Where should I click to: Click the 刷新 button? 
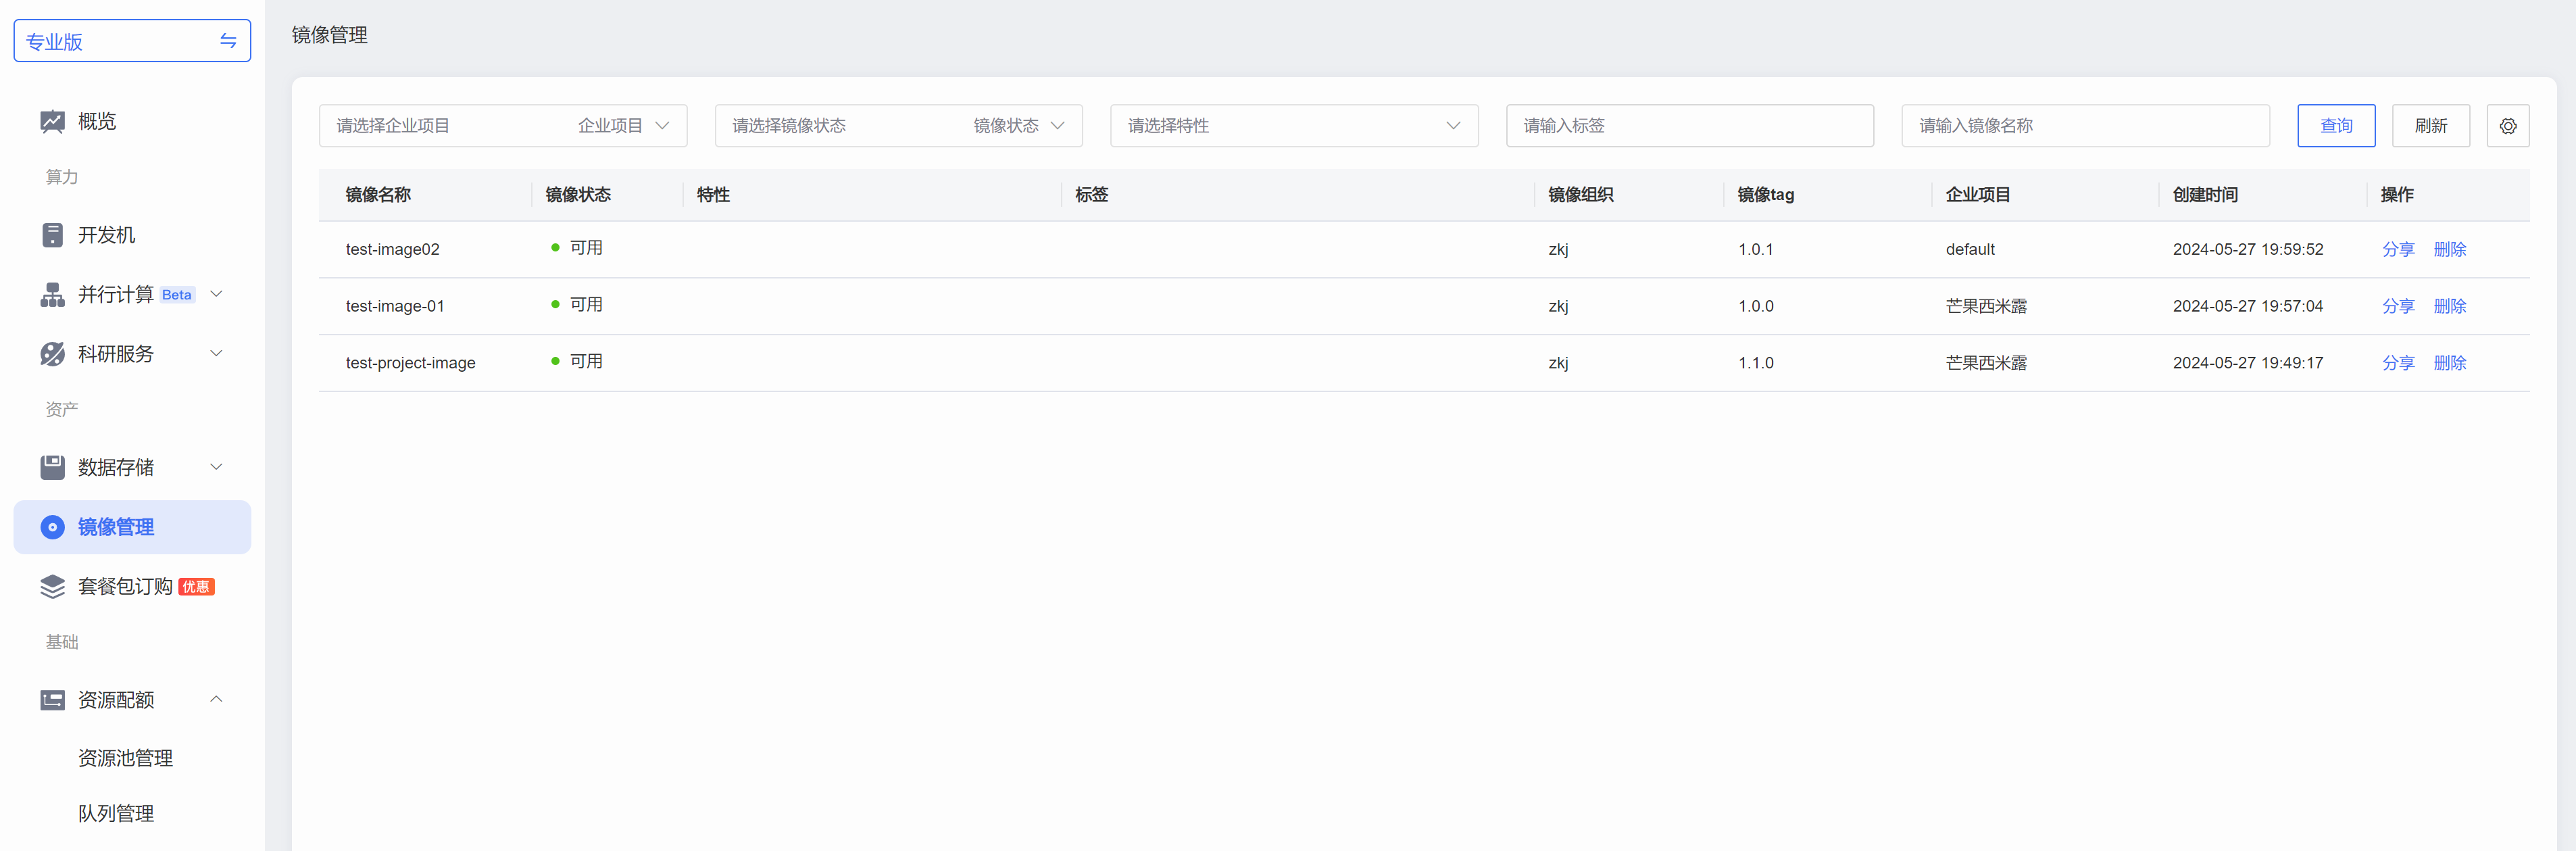coord(2430,126)
